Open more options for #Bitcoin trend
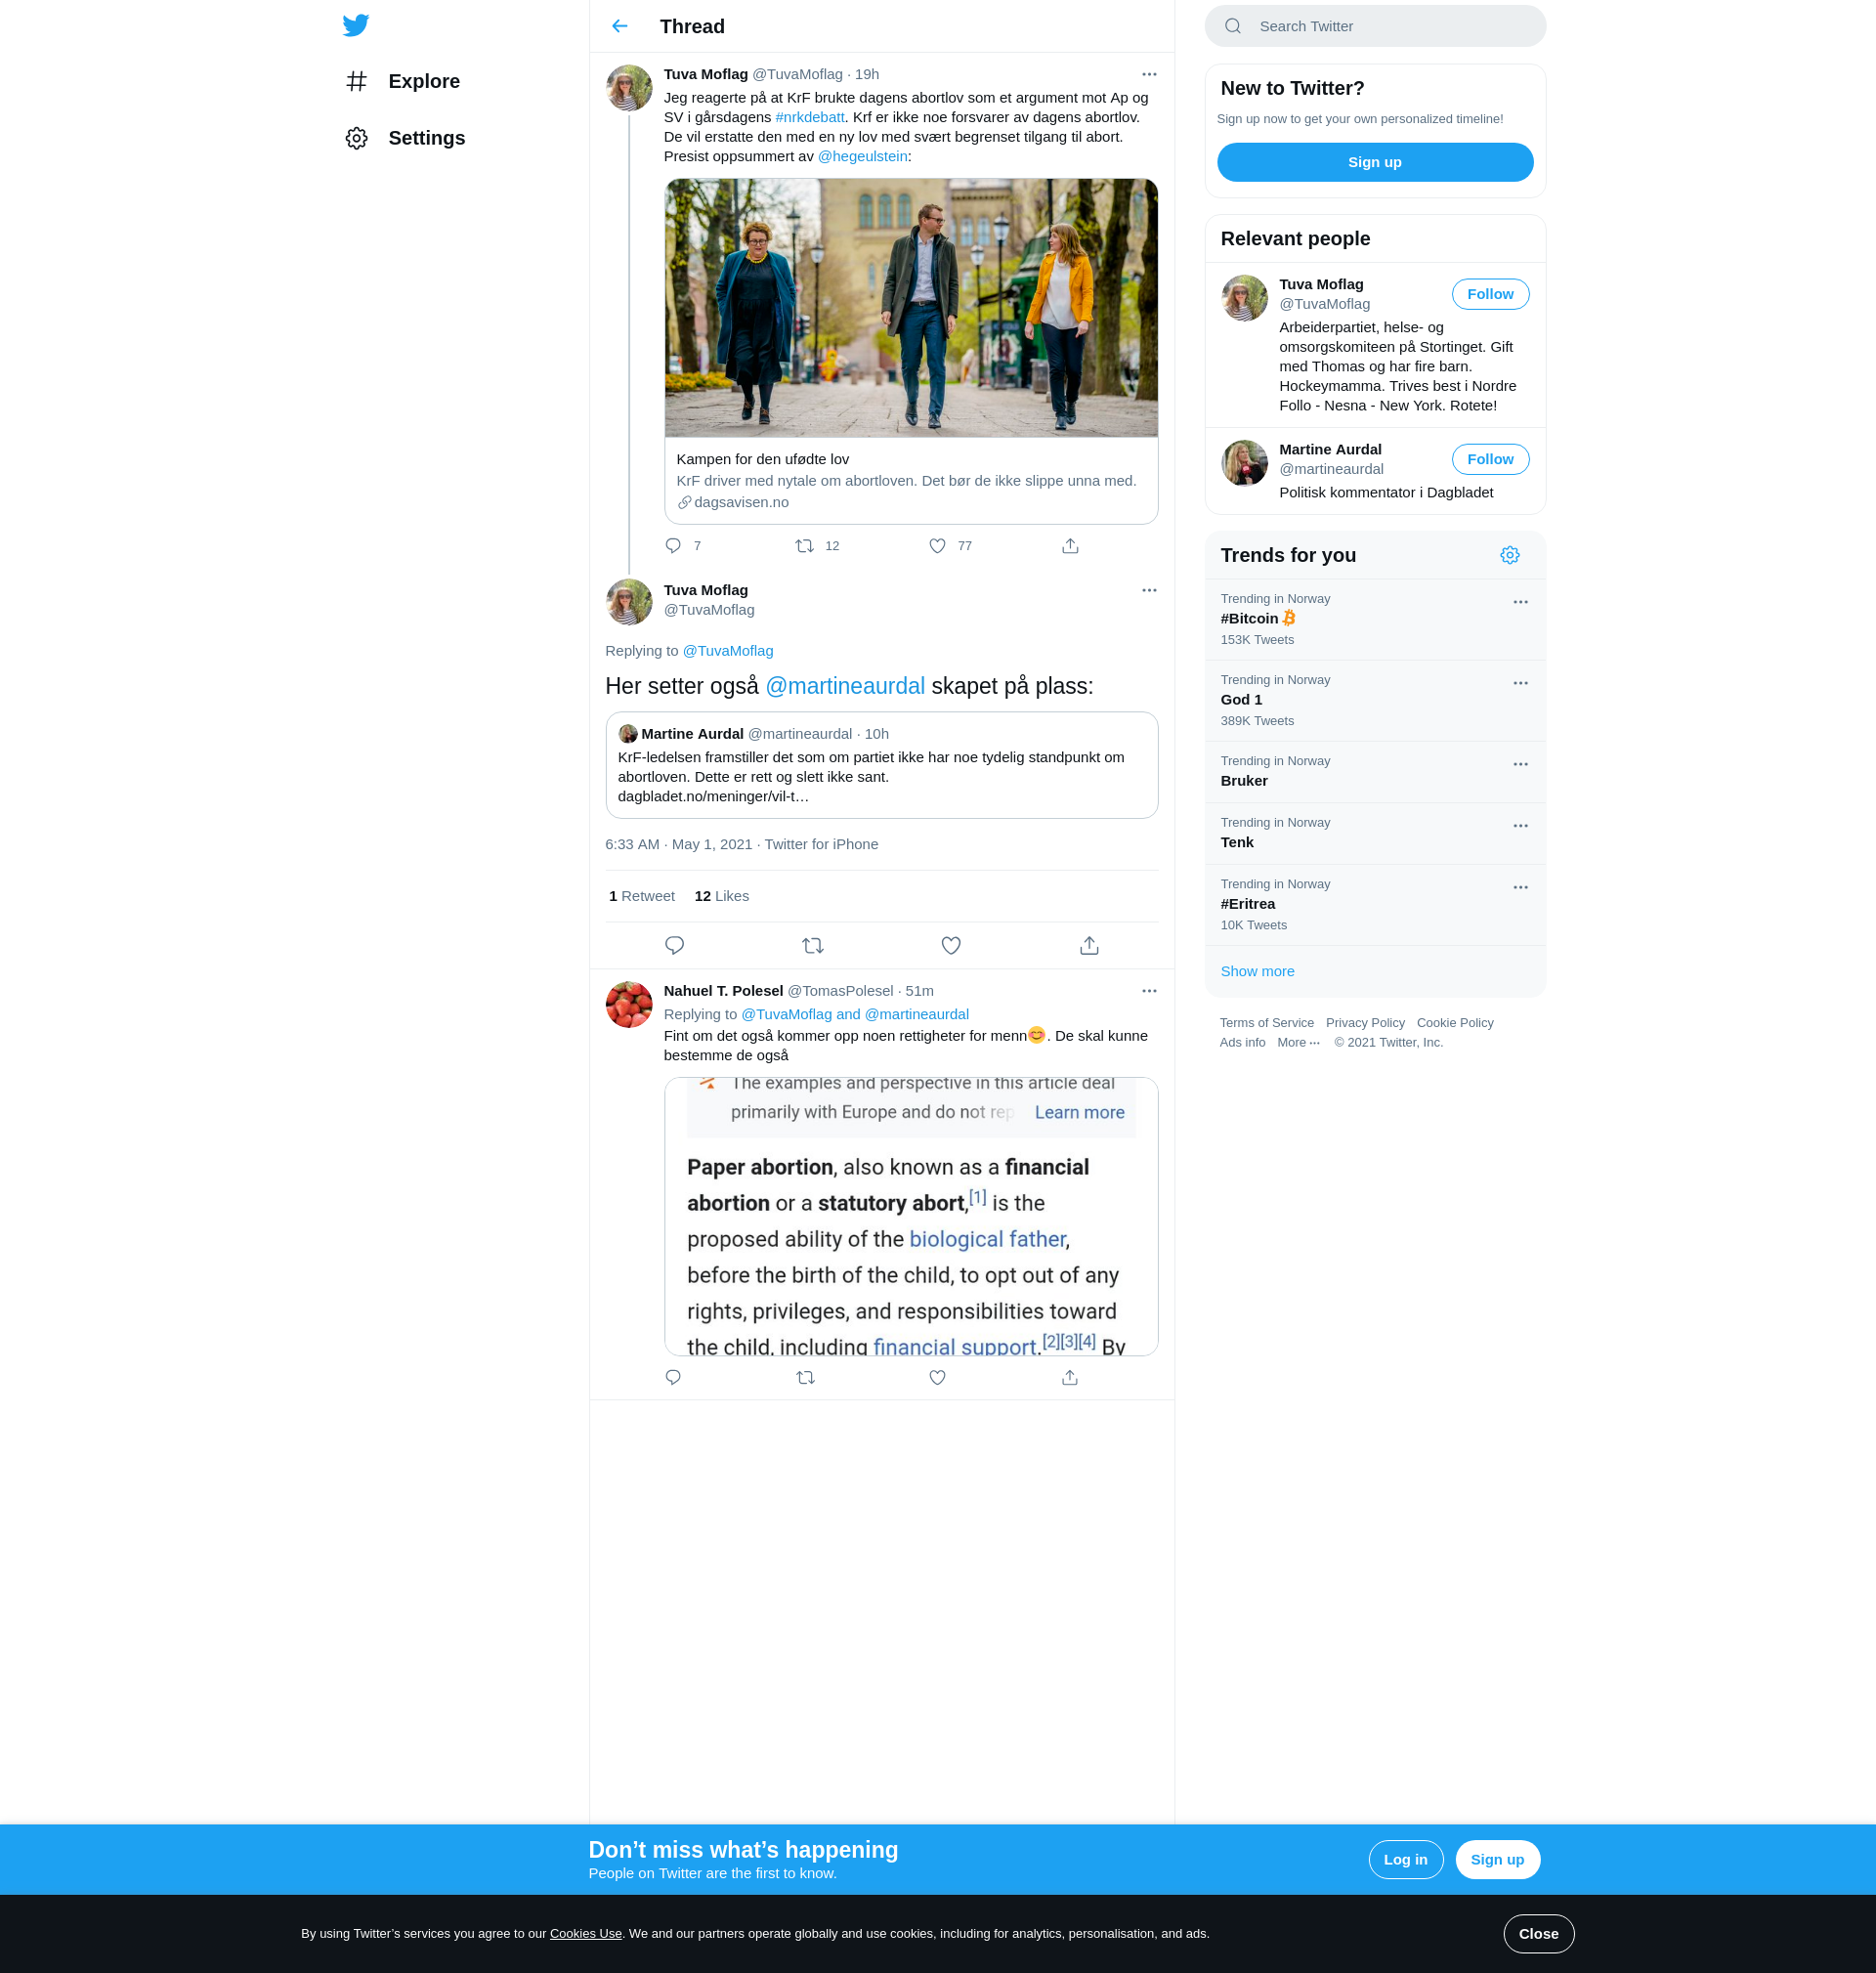 (x=1520, y=602)
